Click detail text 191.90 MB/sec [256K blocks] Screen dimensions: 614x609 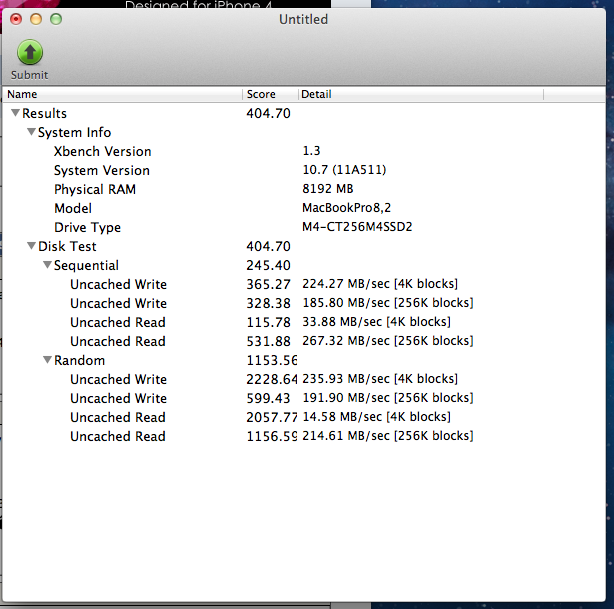388,398
